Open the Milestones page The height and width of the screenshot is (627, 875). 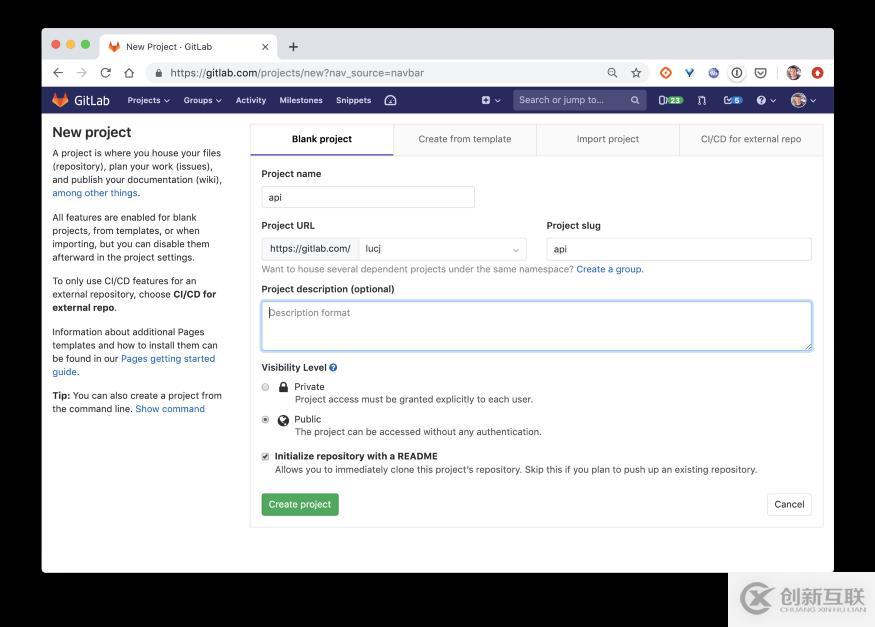301,100
